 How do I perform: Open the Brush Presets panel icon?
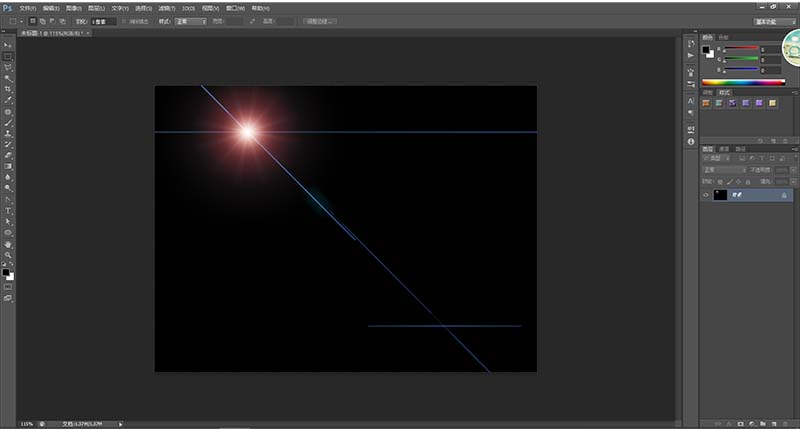click(691, 84)
